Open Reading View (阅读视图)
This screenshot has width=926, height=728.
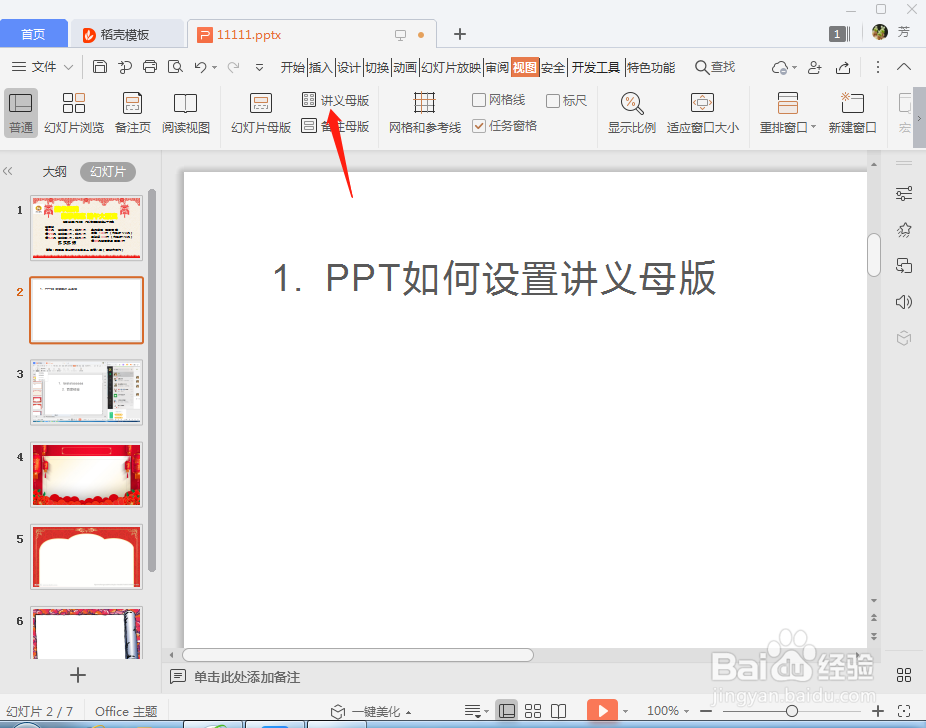pos(185,113)
